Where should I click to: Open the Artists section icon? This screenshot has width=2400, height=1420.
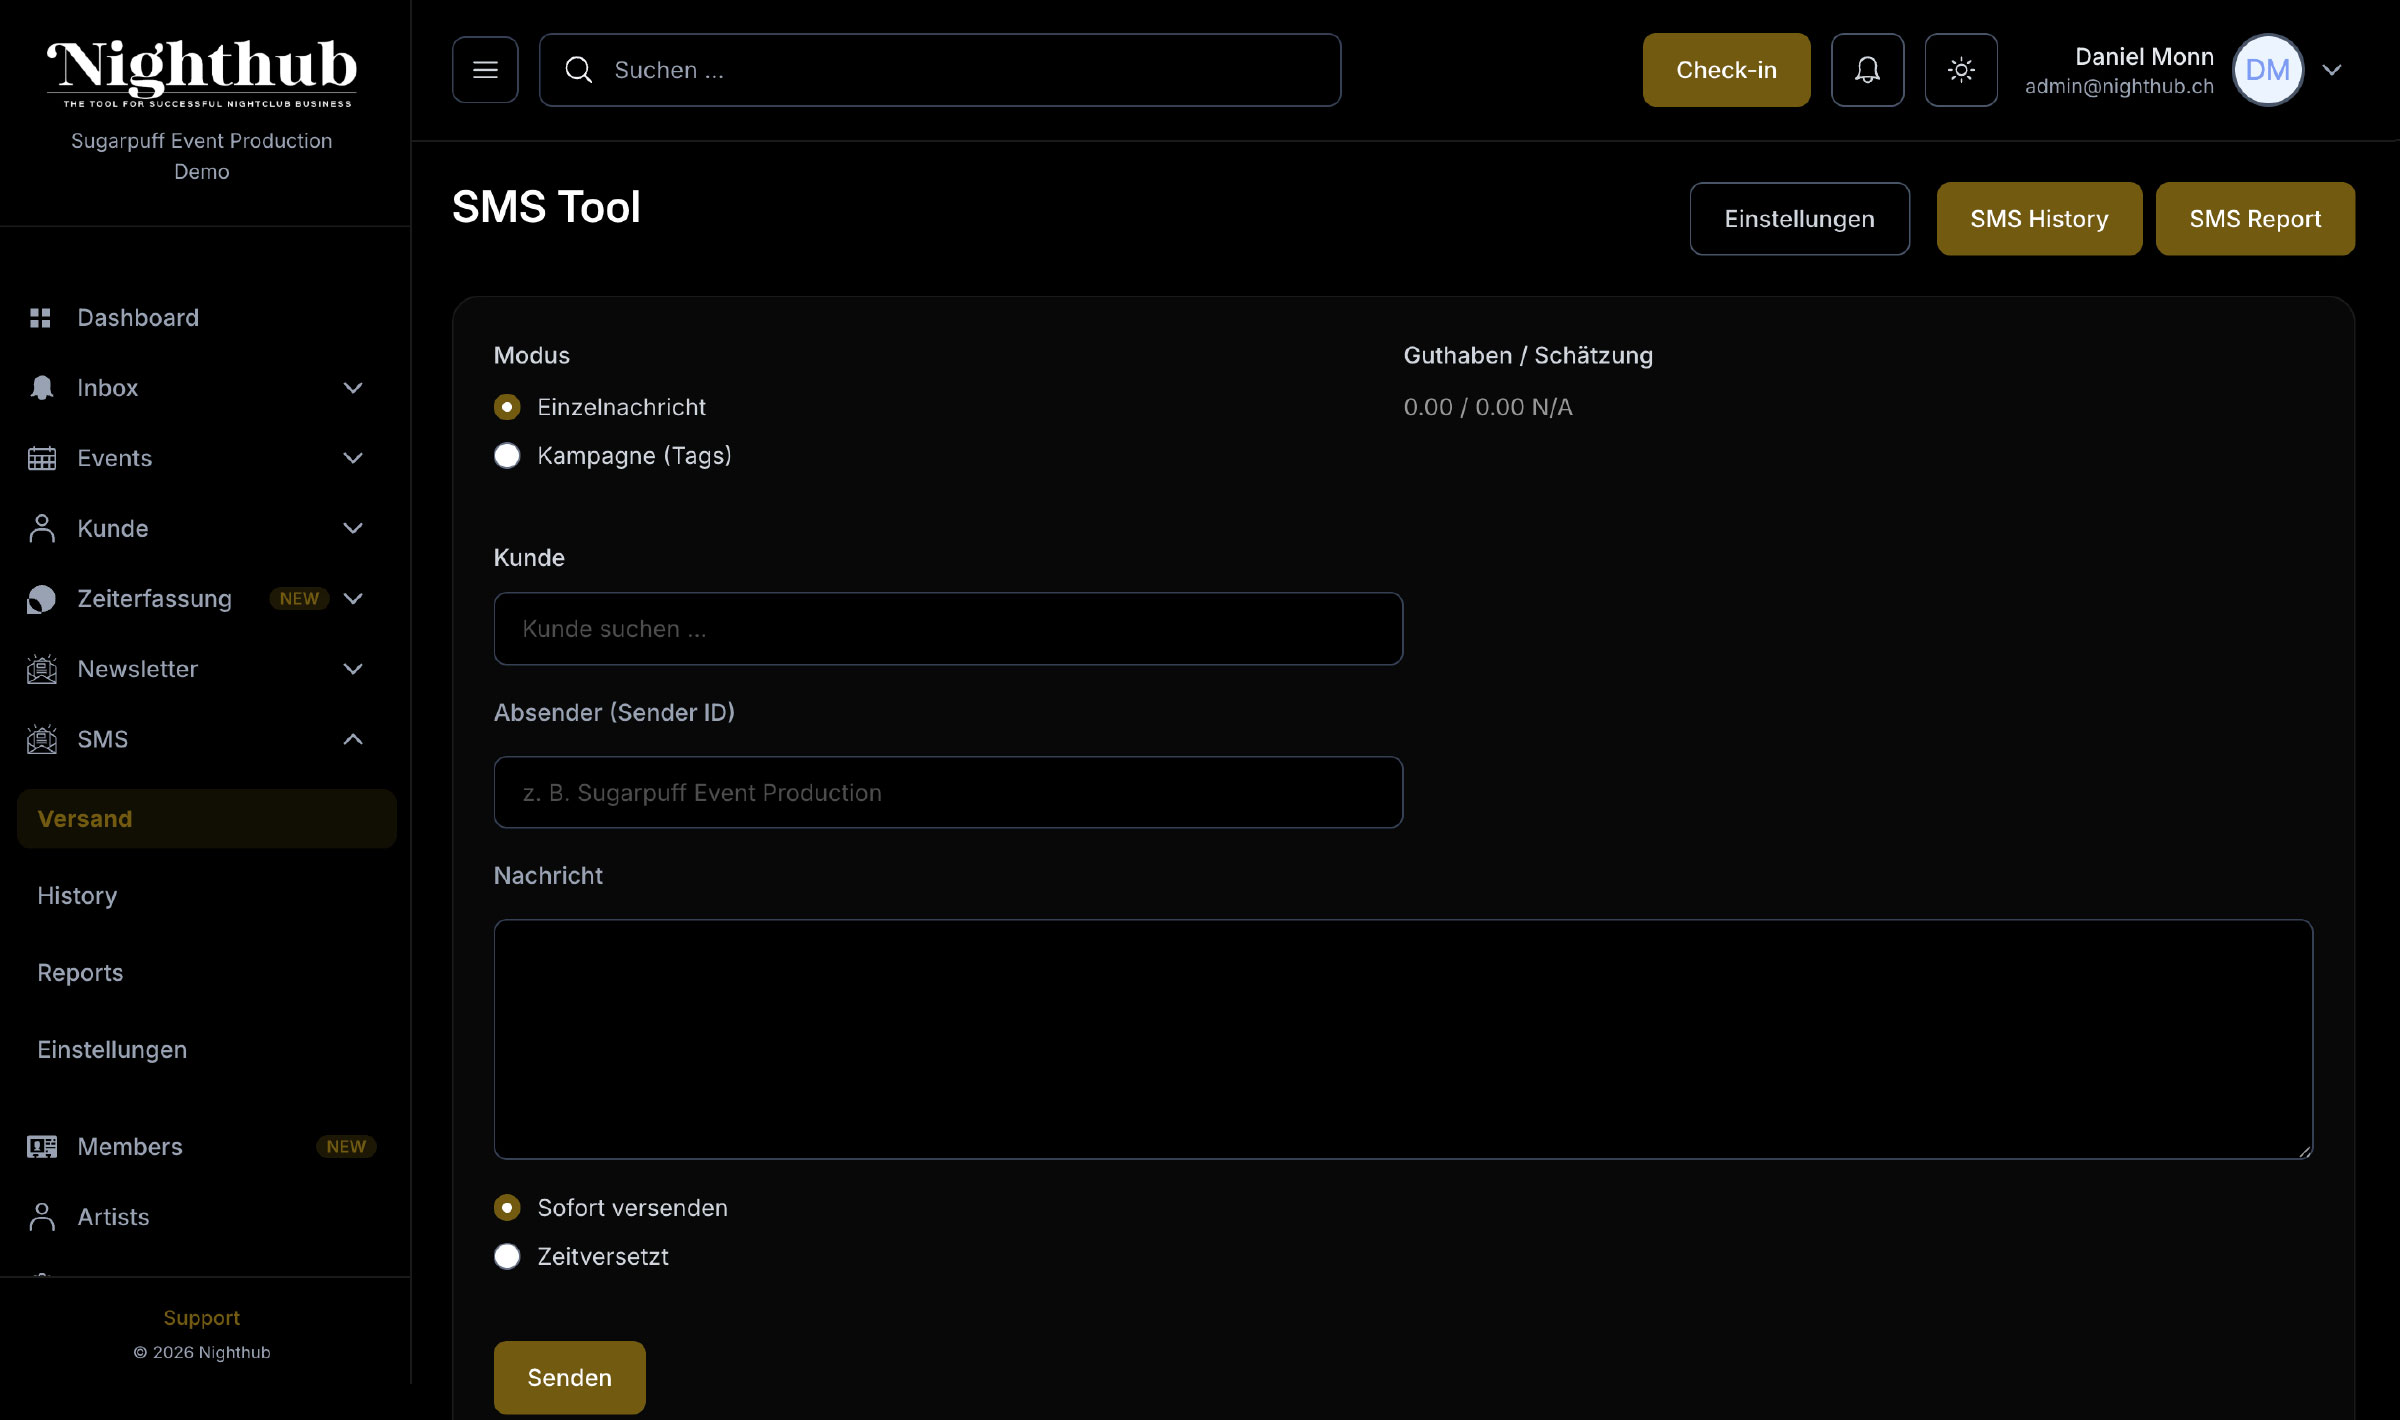(x=41, y=1216)
